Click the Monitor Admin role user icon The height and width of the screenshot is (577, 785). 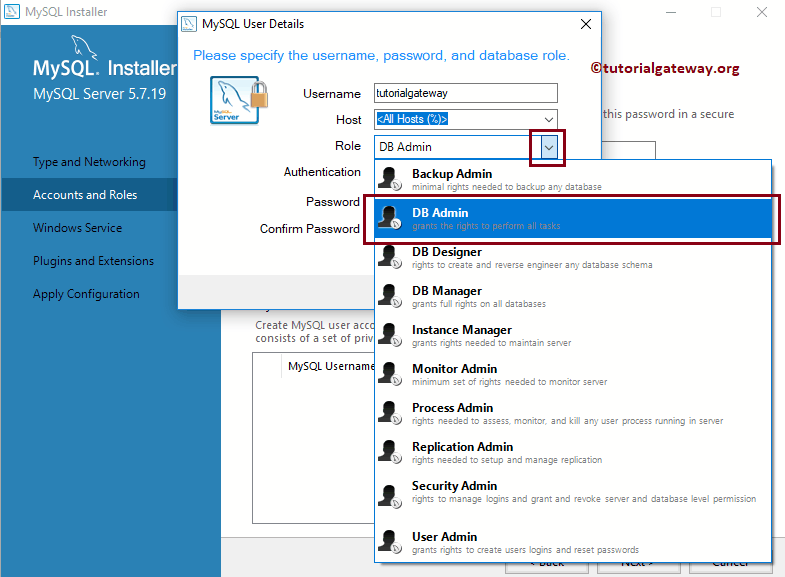point(390,374)
